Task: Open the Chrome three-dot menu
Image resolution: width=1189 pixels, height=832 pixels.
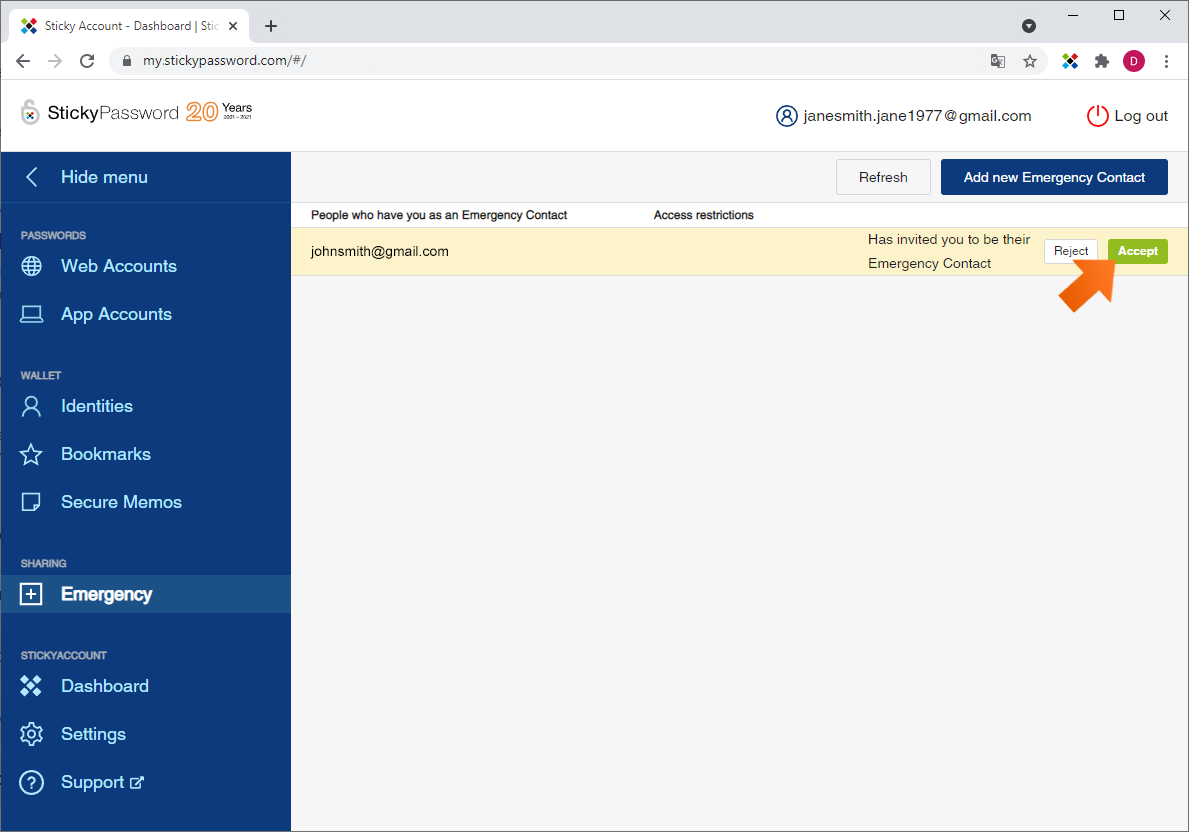Action: pyautogui.click(x=1166, y=61)
